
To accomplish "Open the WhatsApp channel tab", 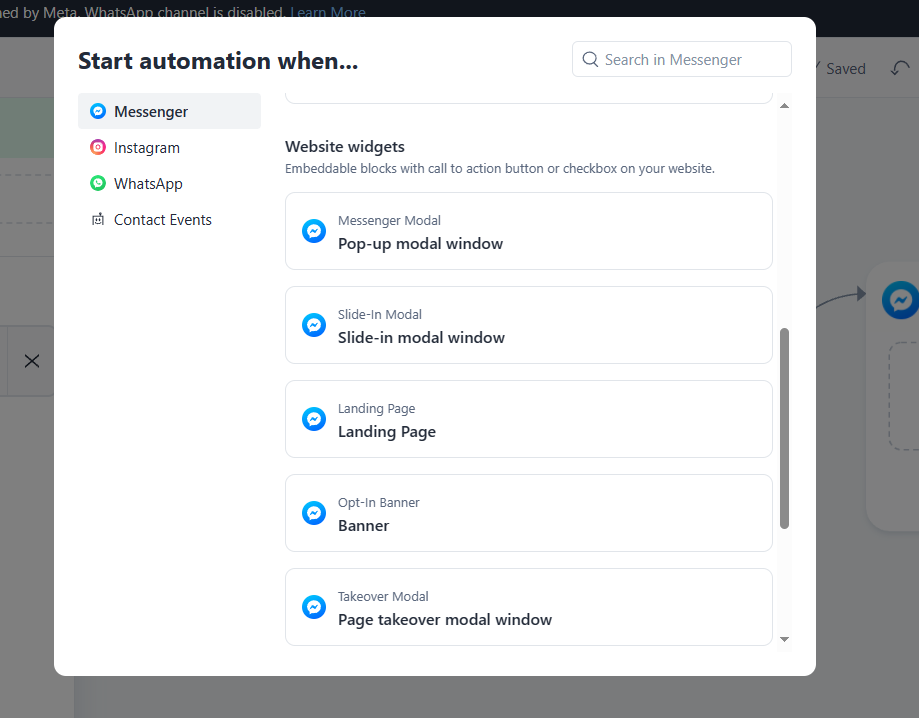I will 148,184.
